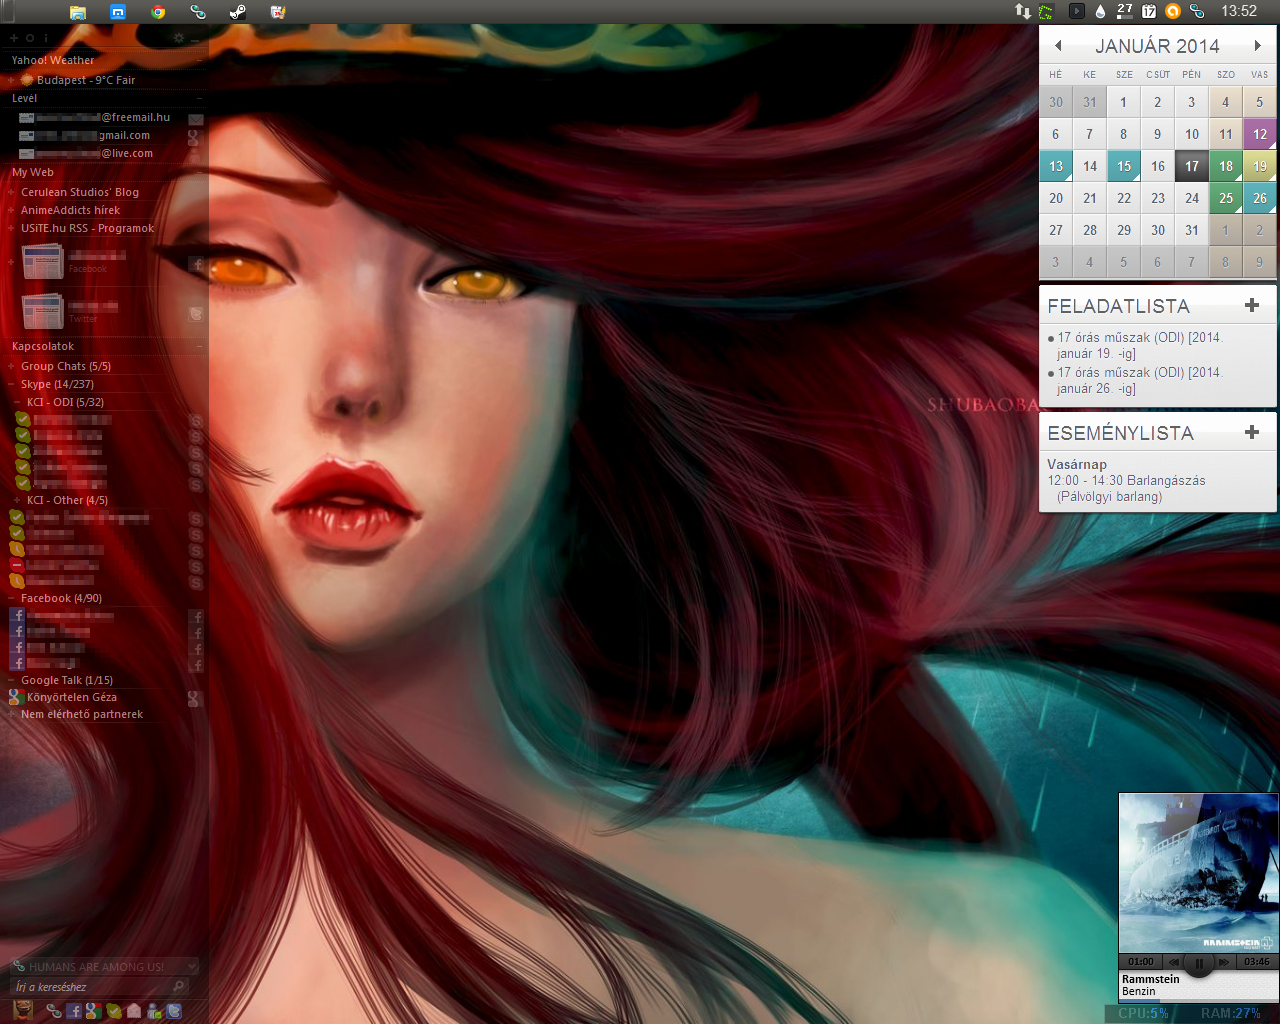Click the water drop tray icon

[1101, 11]
